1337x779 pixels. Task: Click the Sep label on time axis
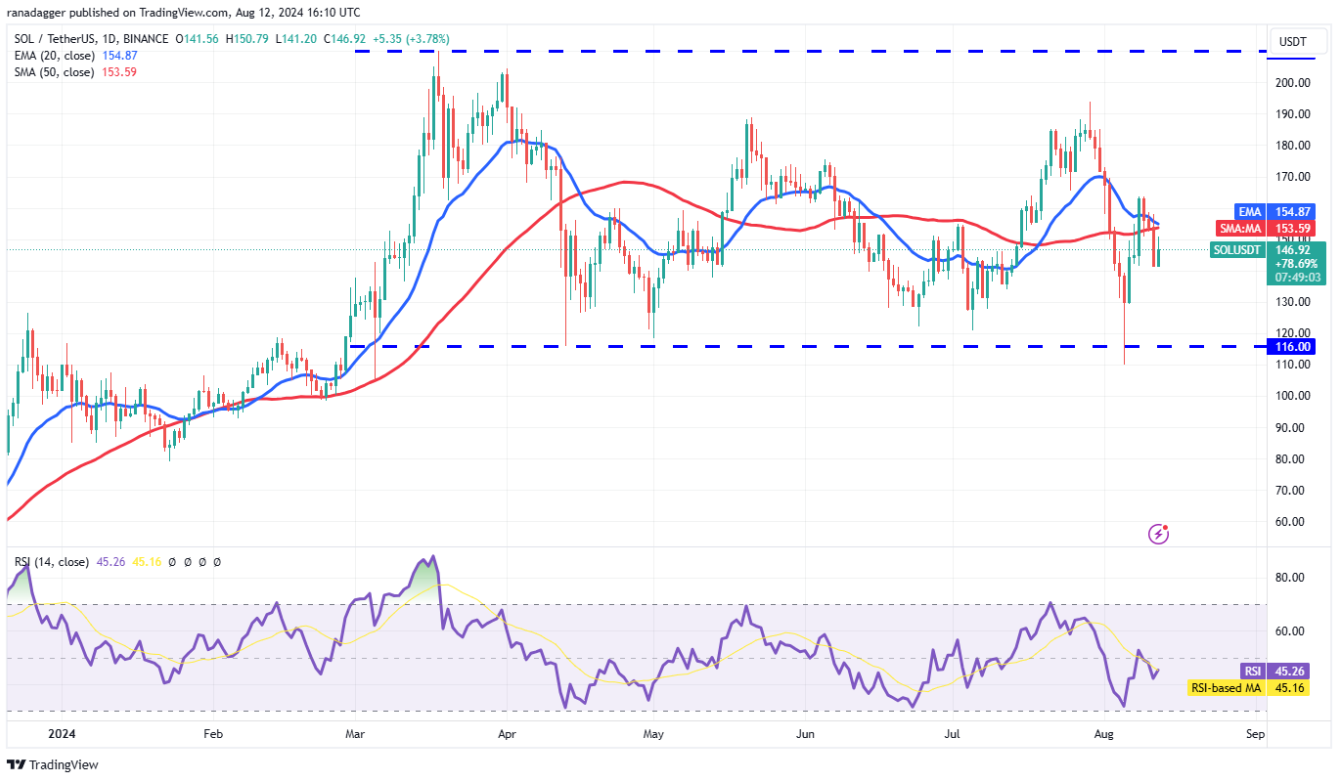(1256, 733)
